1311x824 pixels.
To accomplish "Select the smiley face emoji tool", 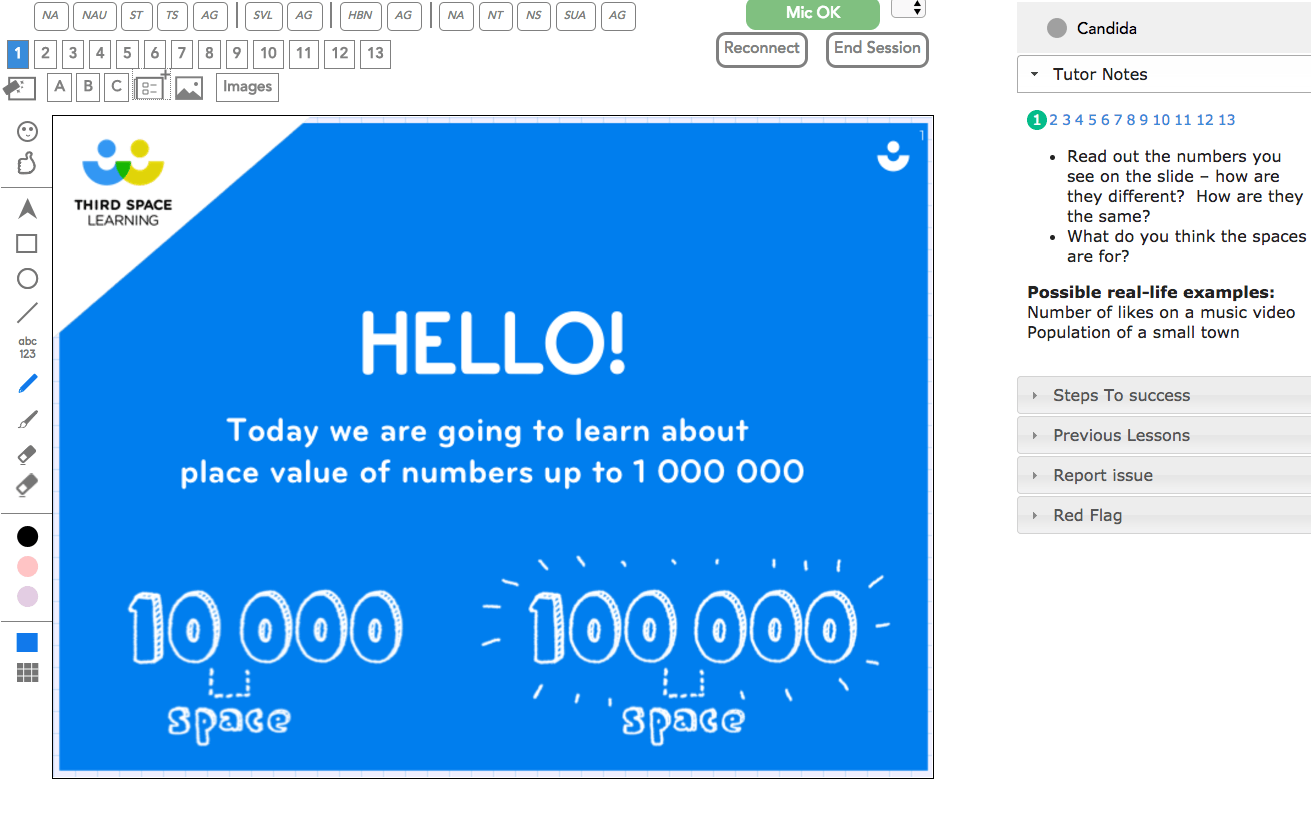I will (x=28, y=131).
